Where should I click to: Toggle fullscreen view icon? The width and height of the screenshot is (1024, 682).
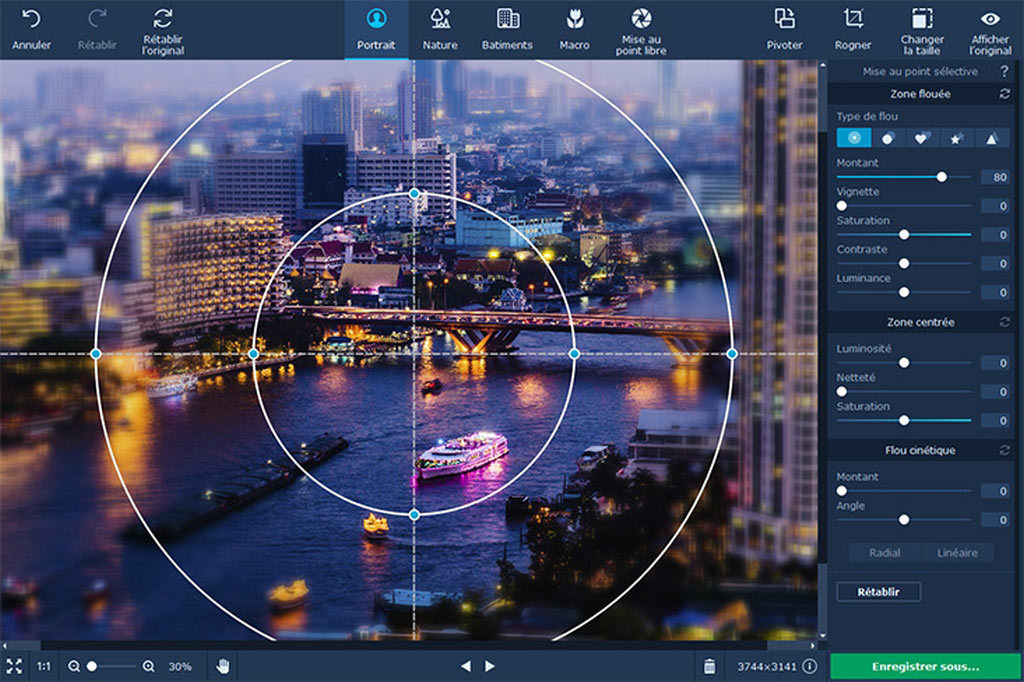pyautogui.click(x=14, y=666)
